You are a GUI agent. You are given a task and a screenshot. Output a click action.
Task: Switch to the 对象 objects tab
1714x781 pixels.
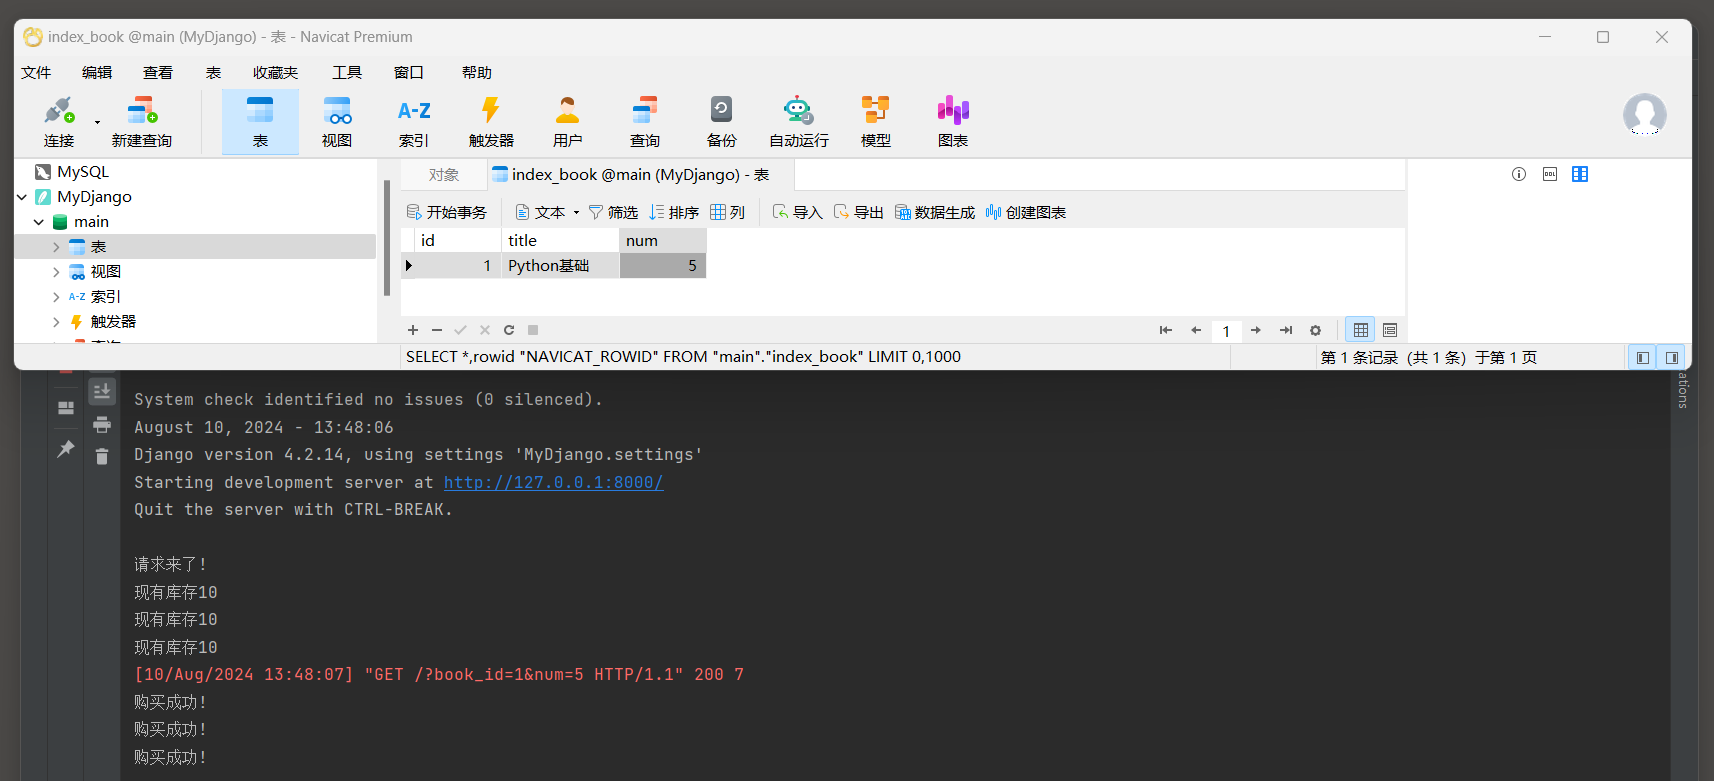coord(444,175)
